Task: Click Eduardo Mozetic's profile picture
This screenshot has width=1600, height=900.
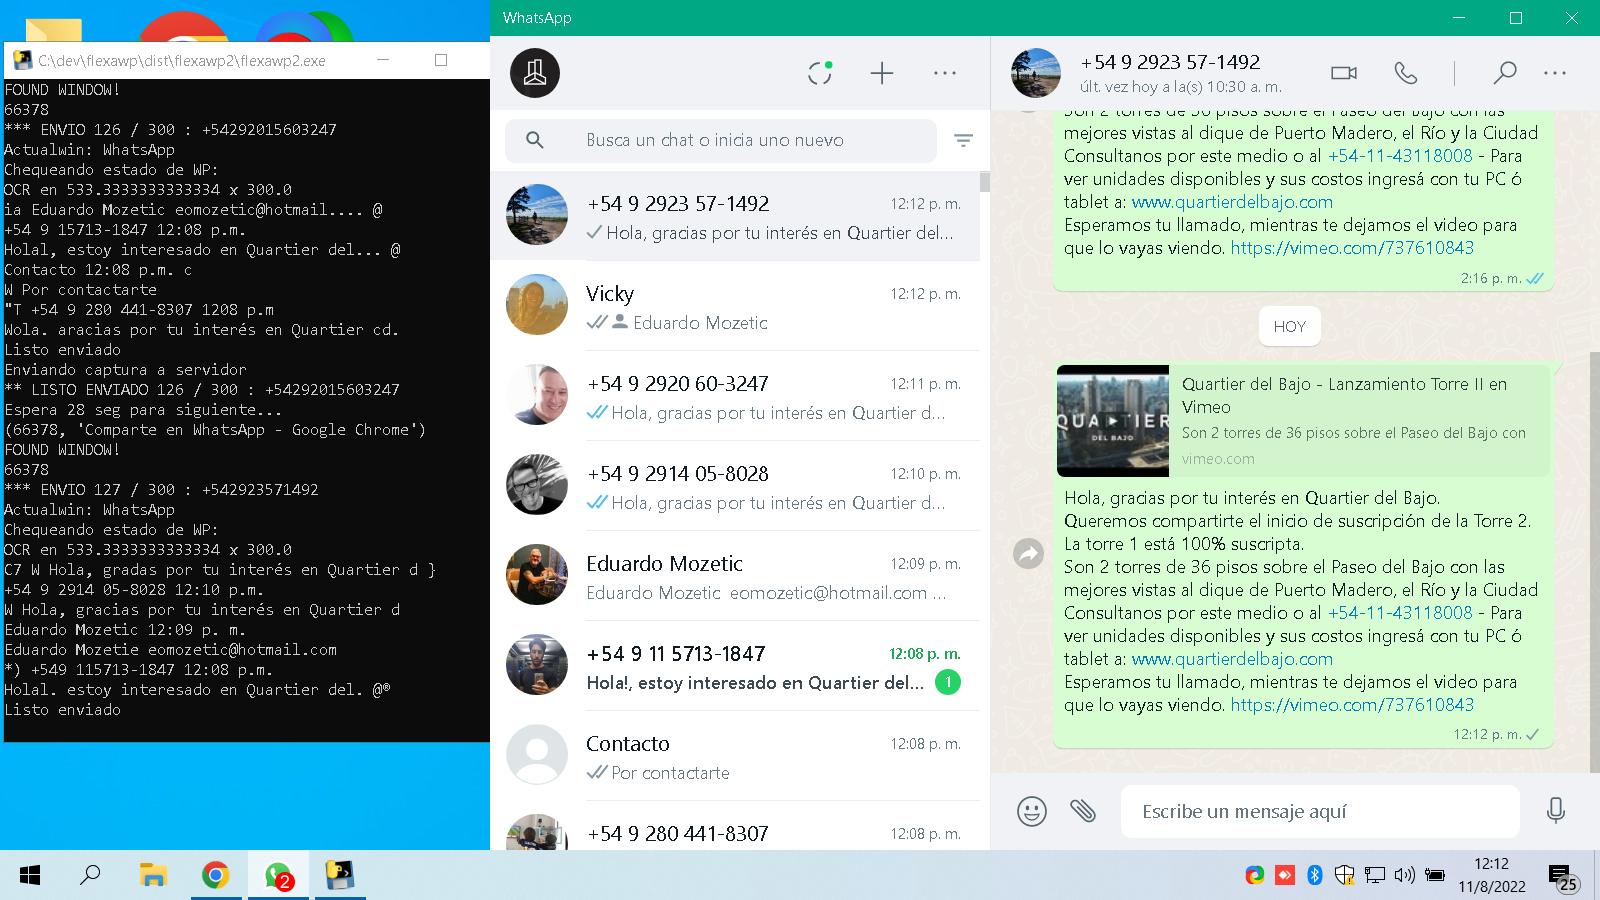Action: (537, 575)
